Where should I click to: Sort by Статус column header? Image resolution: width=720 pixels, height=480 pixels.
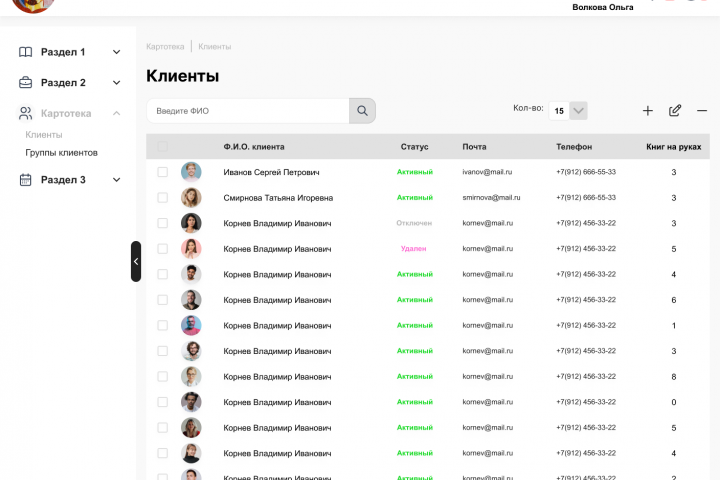(x=414, y=147)
